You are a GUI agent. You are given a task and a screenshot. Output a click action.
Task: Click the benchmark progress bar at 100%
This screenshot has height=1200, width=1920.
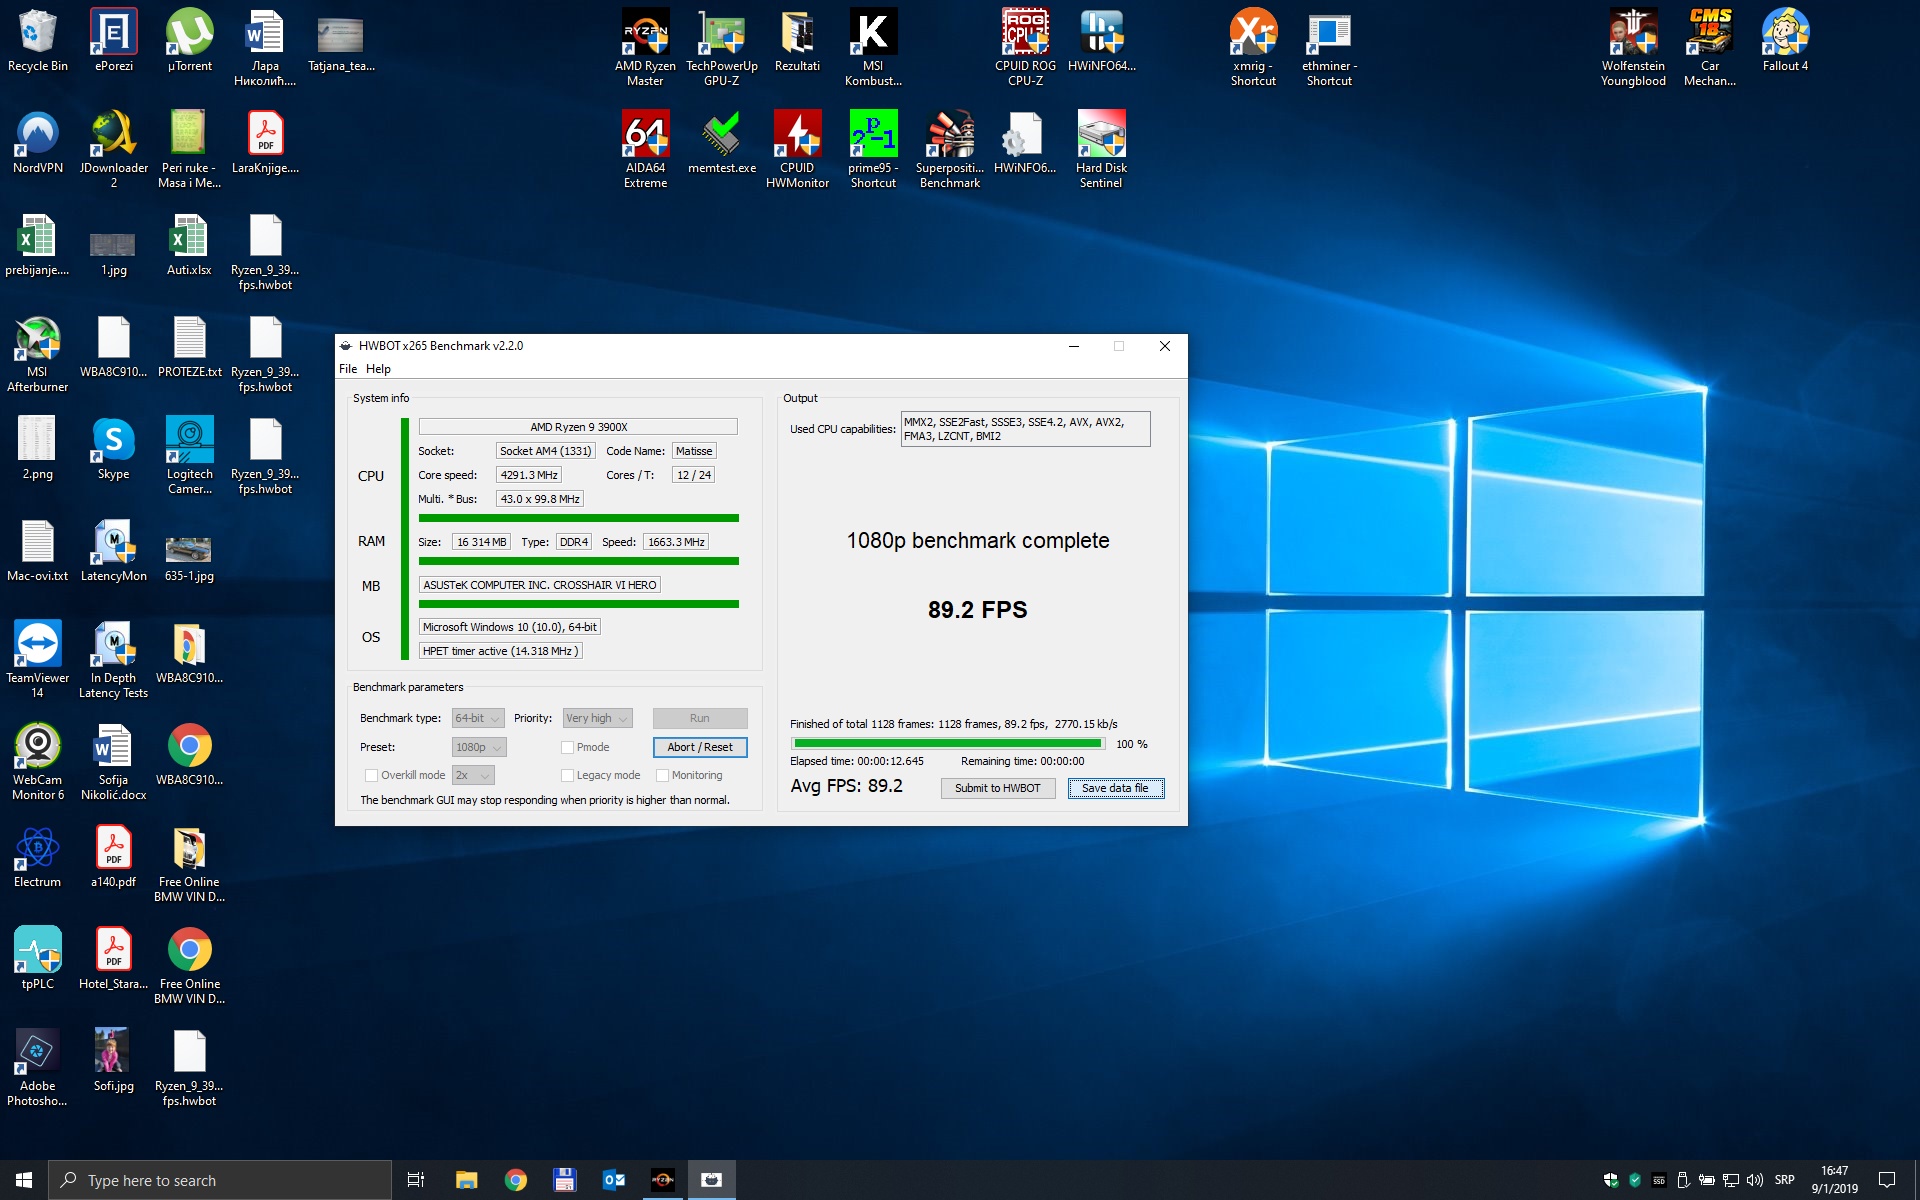[947, 743]
